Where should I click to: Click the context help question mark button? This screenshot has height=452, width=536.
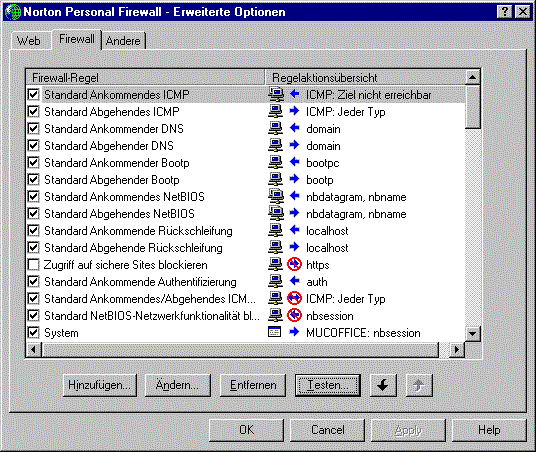point(505,12)
